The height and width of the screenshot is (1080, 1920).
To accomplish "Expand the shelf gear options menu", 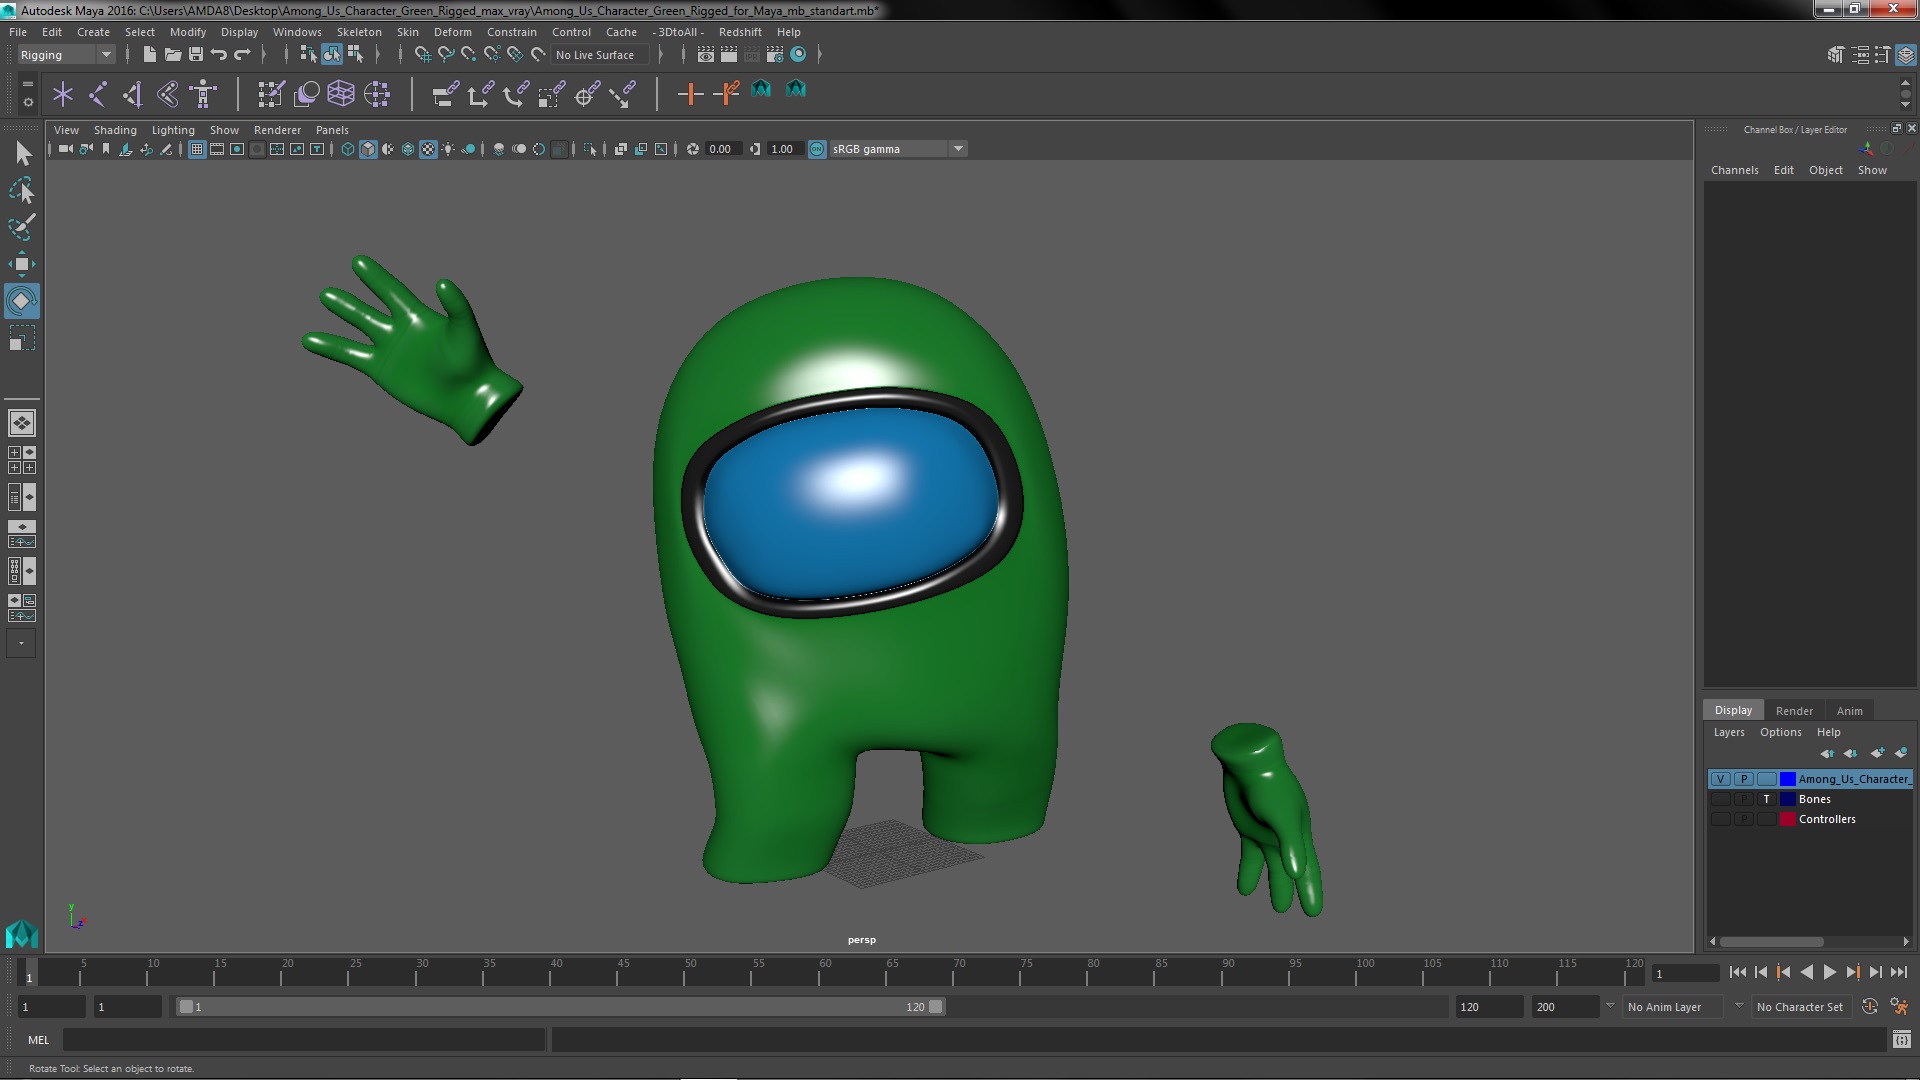I will pyautogui.click(x=27, y=102).
